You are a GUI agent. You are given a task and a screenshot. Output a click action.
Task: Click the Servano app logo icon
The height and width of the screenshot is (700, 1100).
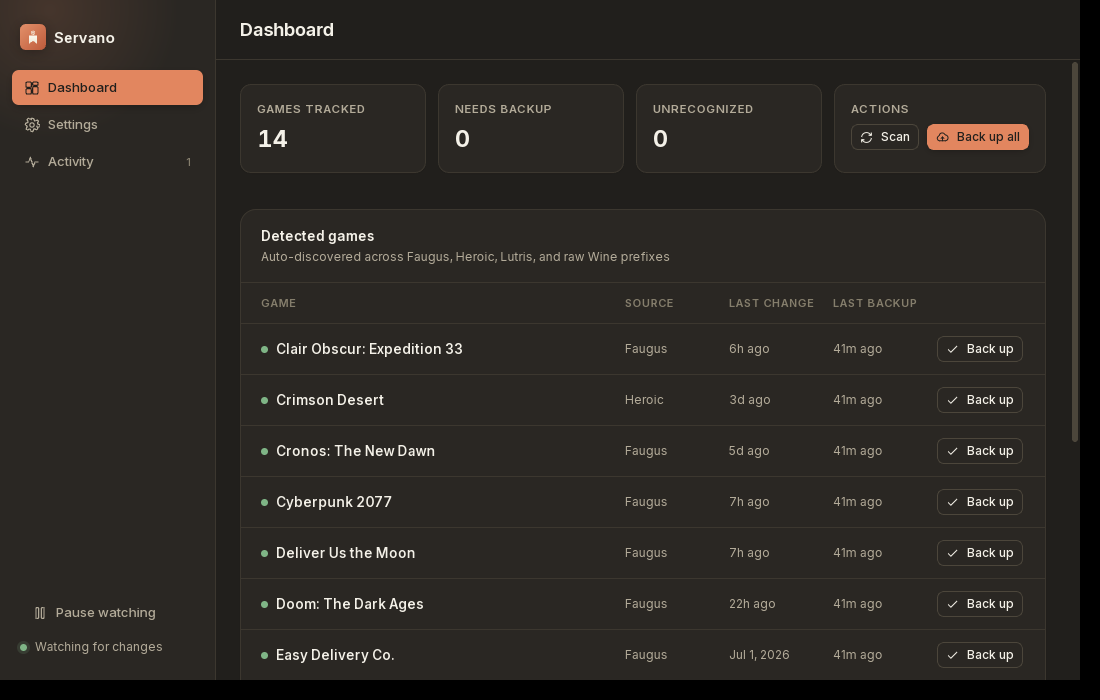[33, 37]
